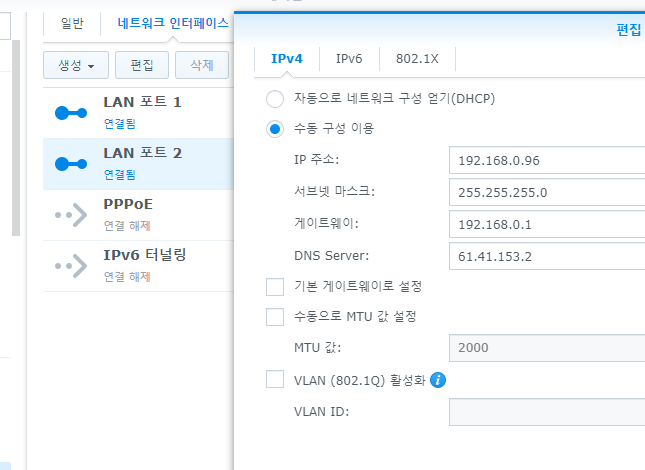The height and width of the screenshot is (470, 645).
Task: Open the 생성 dropdown button
Action: [x=75, y=66]
